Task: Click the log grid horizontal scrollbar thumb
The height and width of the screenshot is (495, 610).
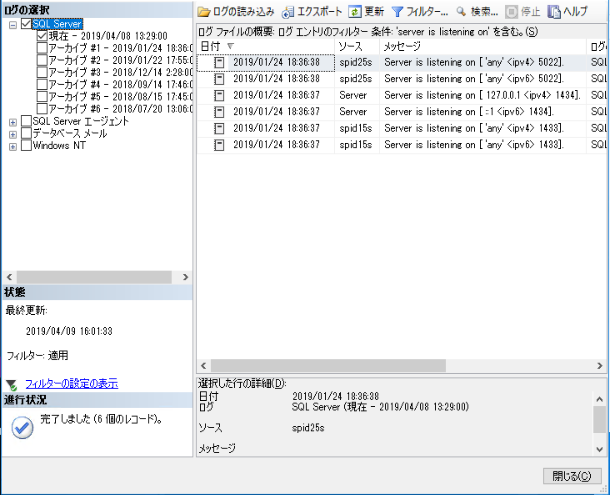Action: (x=328, y=366)
